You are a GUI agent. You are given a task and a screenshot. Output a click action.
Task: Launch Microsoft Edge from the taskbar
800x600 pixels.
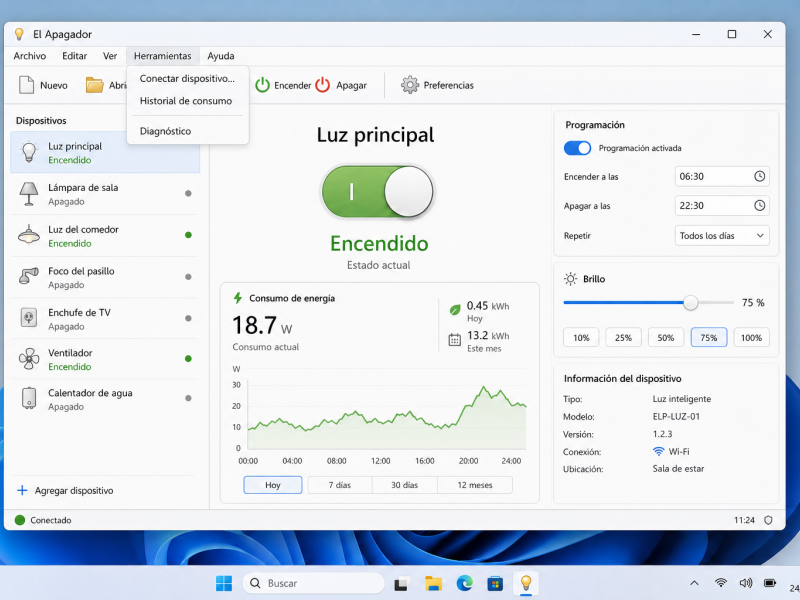tap(464, 583)
